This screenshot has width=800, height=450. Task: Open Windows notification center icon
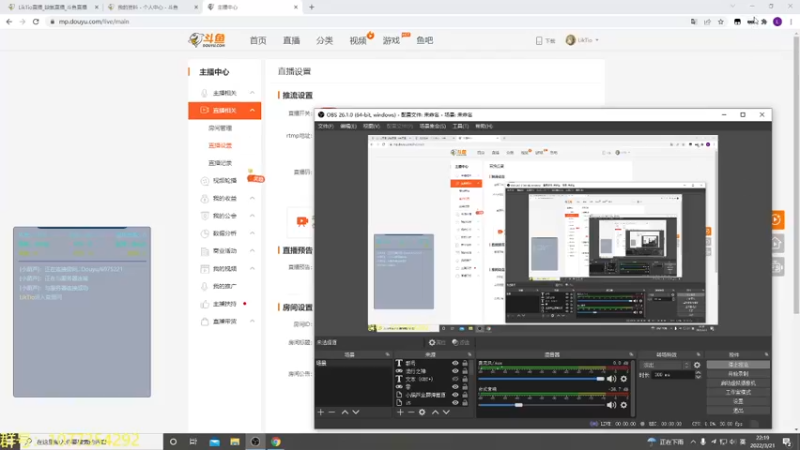[x=786, y=442]
